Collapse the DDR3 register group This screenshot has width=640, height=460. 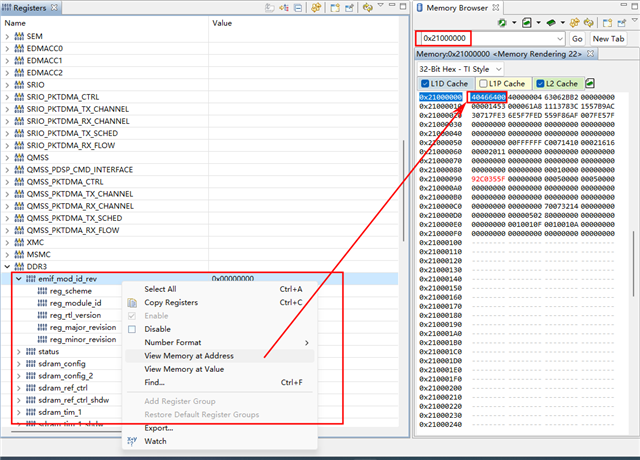click(x=7, y=267)
